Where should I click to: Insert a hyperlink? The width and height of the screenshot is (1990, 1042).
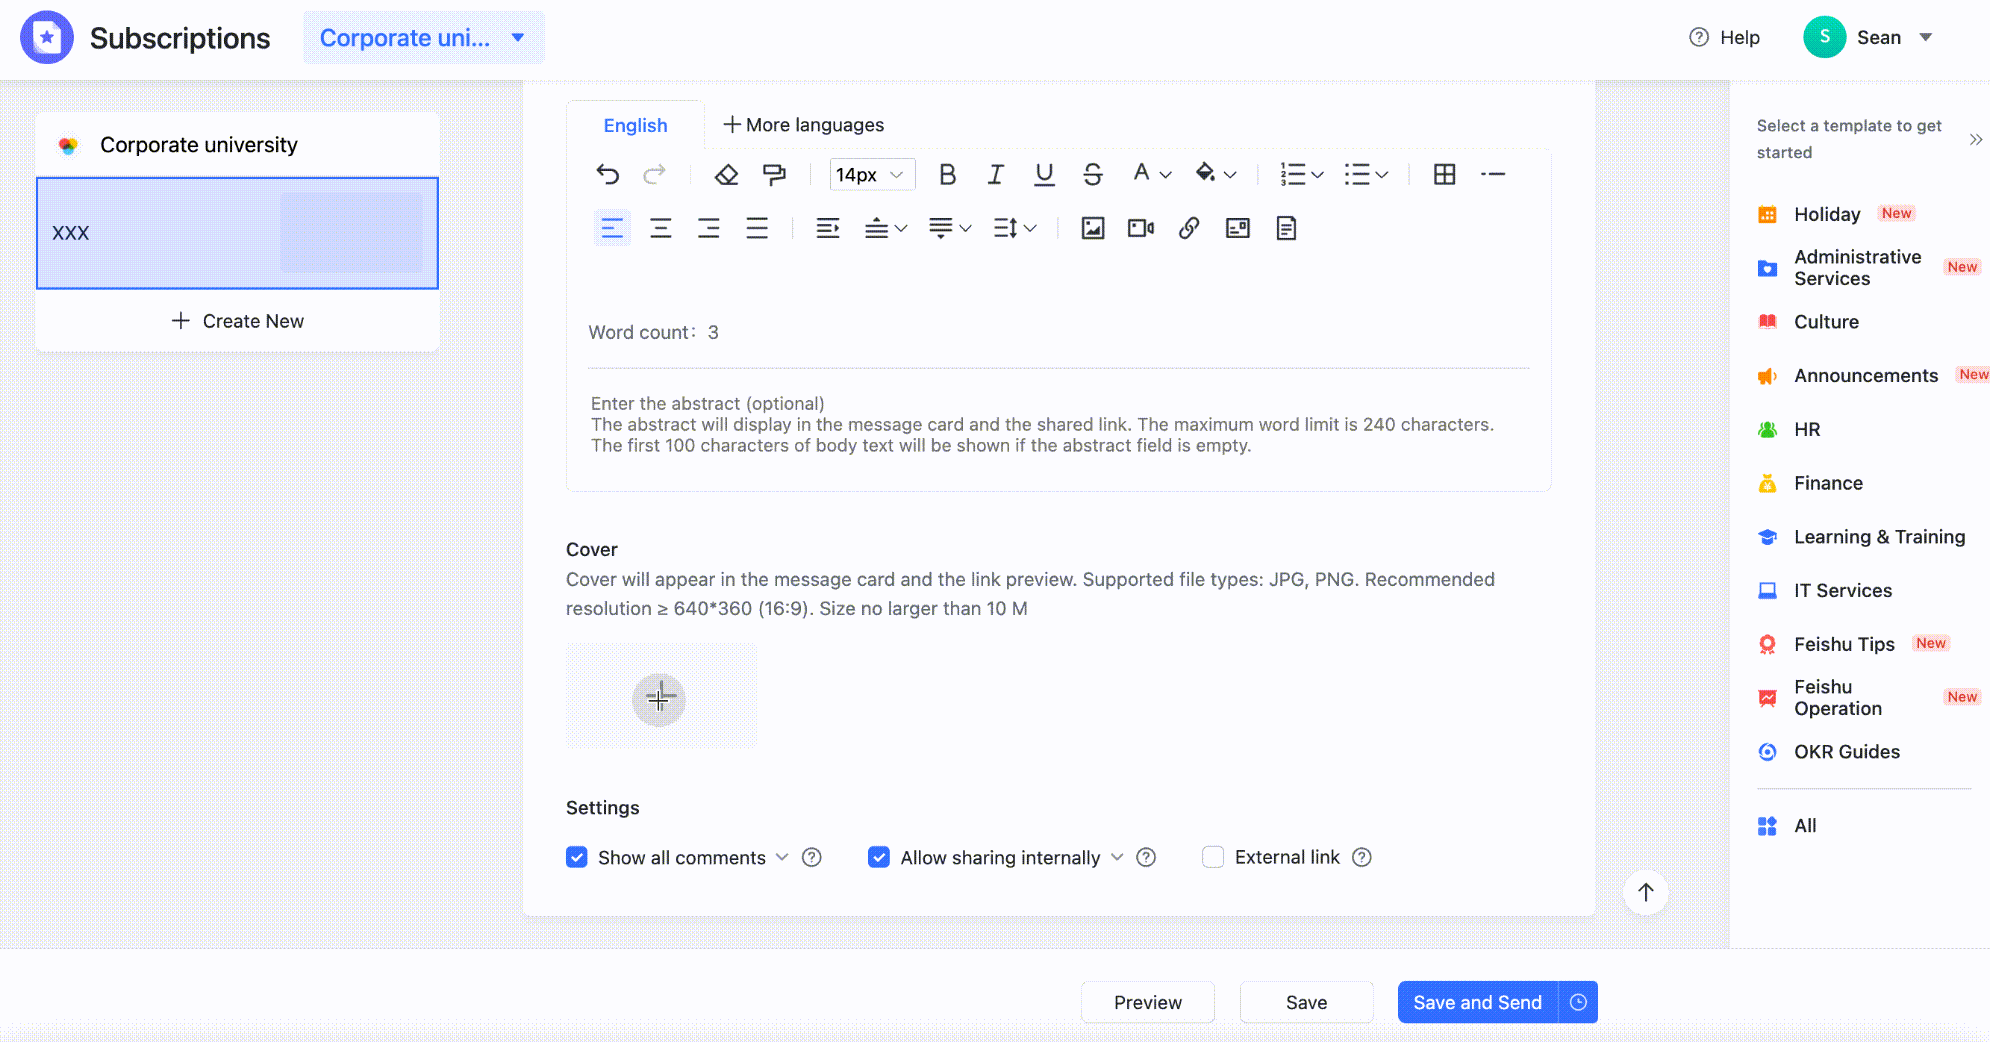1189,229
